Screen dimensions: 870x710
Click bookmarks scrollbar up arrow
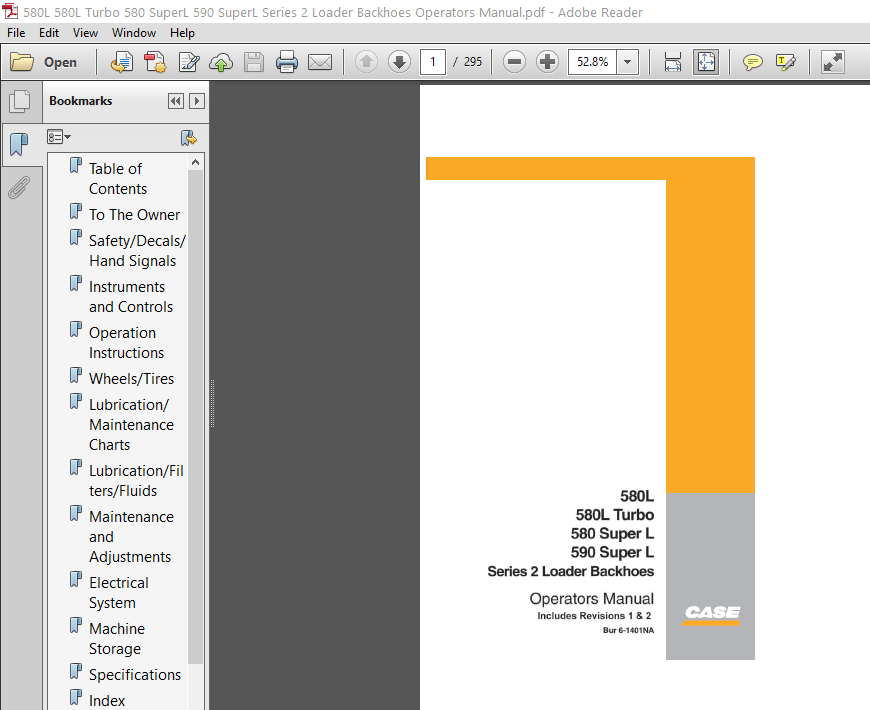195,162
